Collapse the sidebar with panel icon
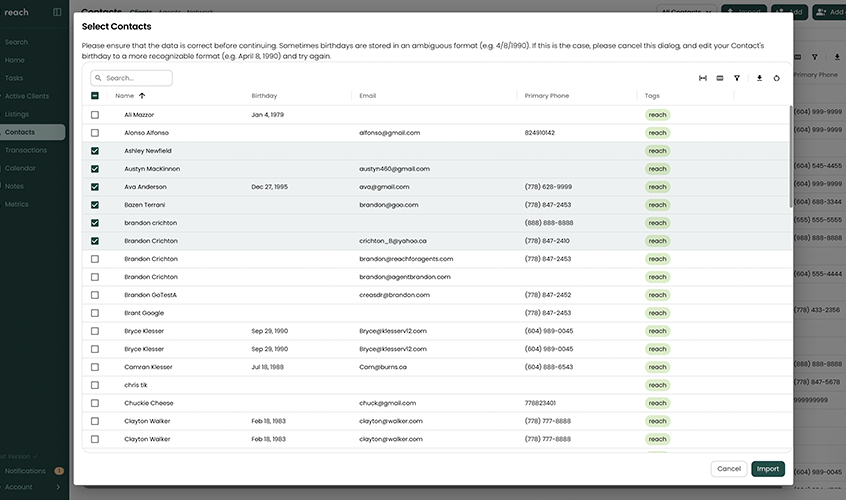The height and width of the screenshot is (500, 846). 57,12
